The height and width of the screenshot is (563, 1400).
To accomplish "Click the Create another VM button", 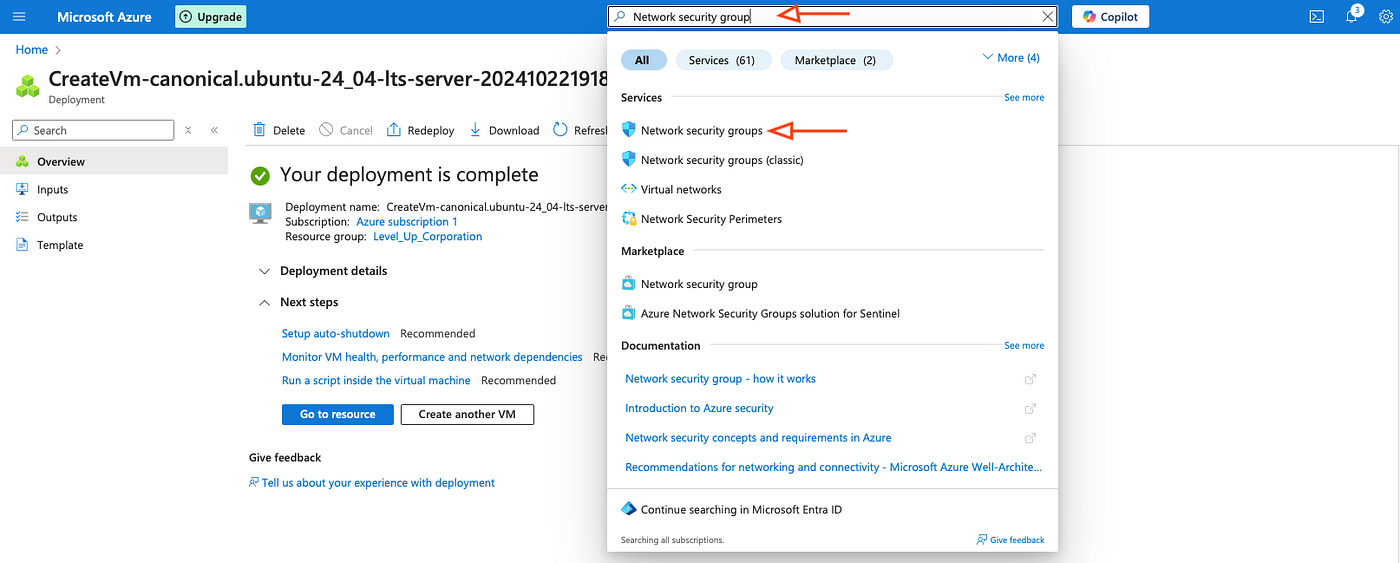I will 467,414.
